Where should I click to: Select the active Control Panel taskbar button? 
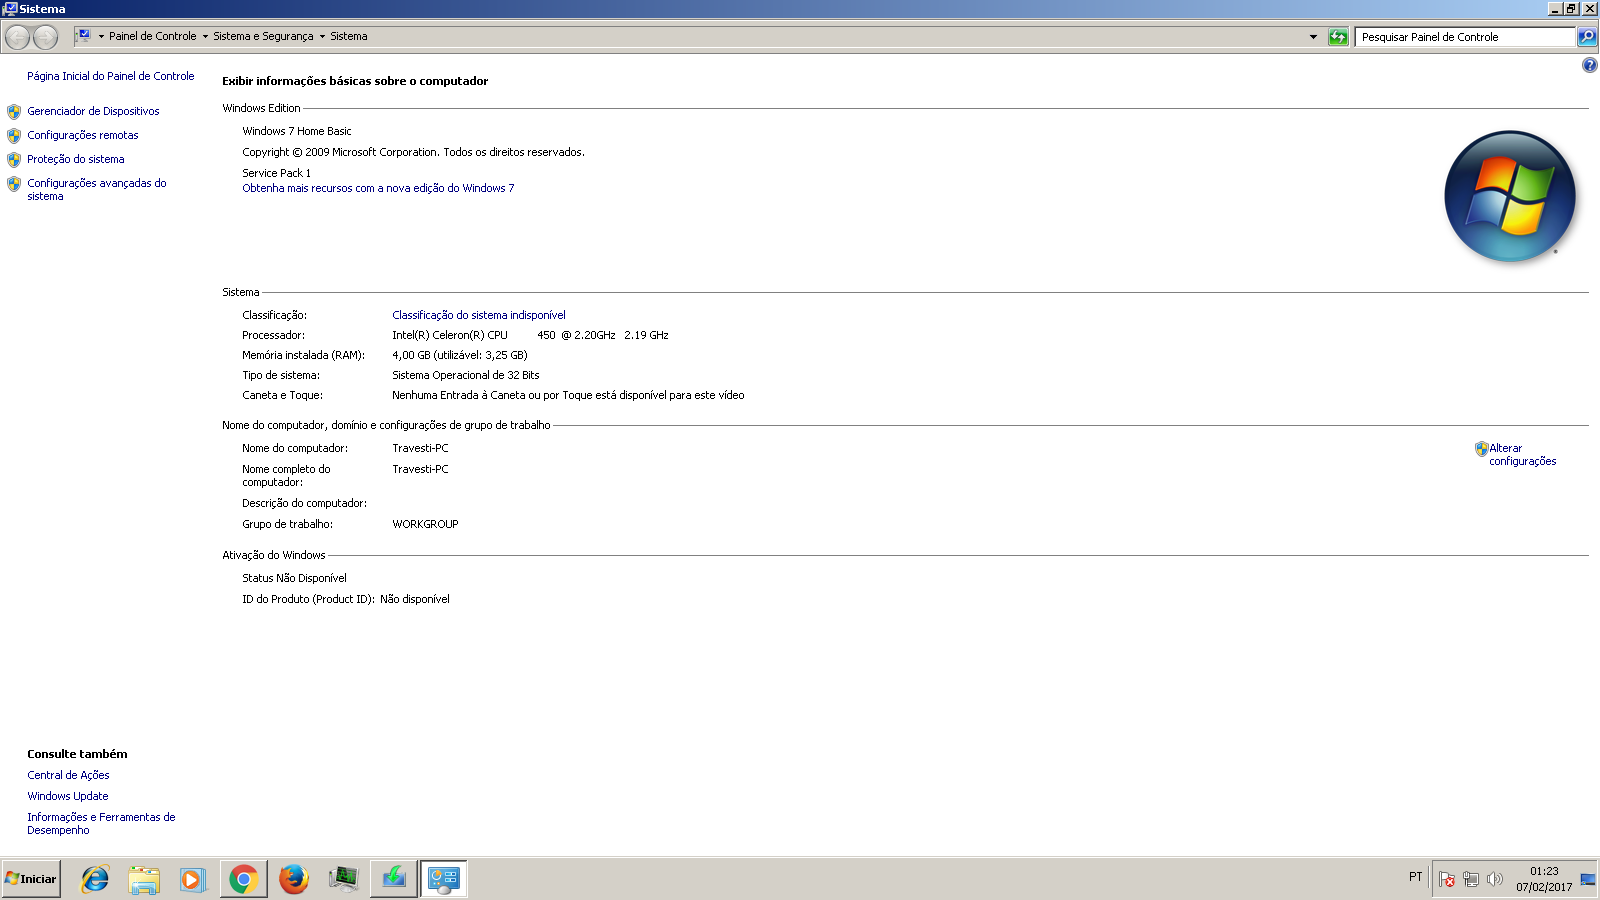(x=443, y=879)
